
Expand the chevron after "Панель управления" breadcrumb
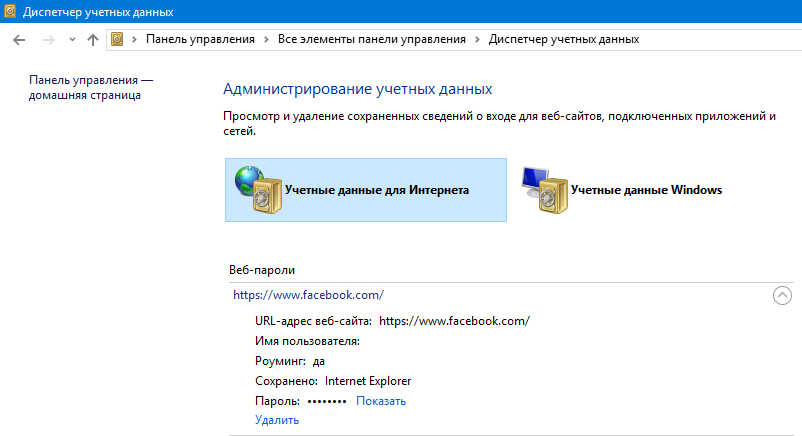266,40
